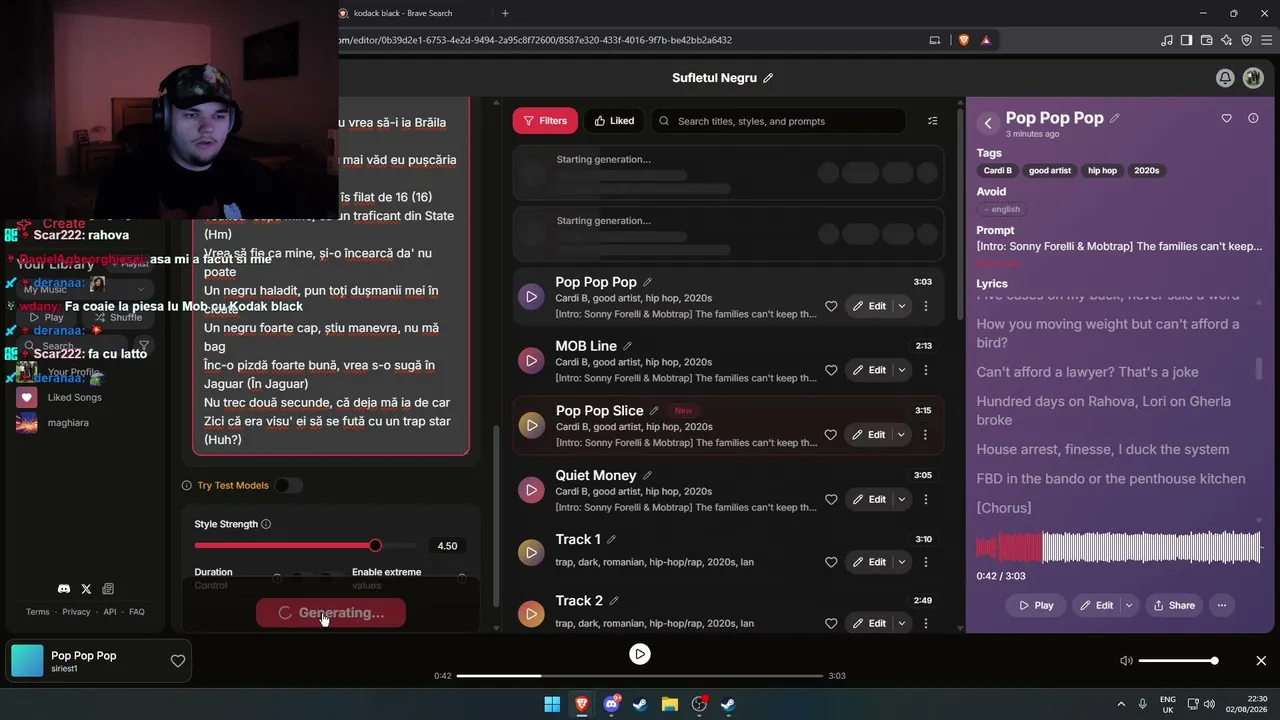The image size is (1280, 720).
Task: Like the Pop Pop Slice track
Action: (x=831, y=435)
